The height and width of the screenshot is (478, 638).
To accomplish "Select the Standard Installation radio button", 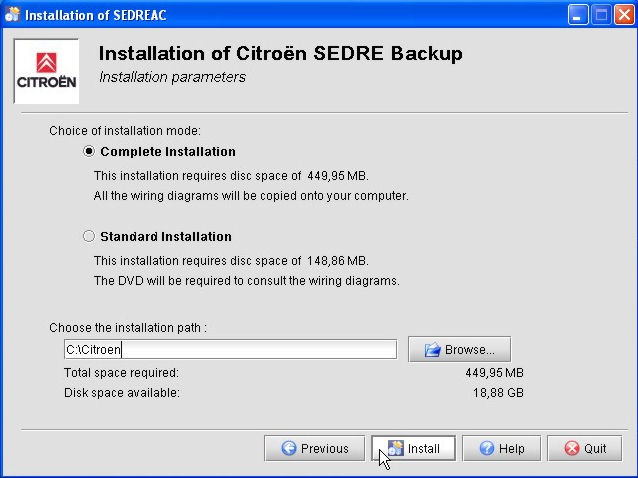I will pyautogui.click(x=89, y=237).
